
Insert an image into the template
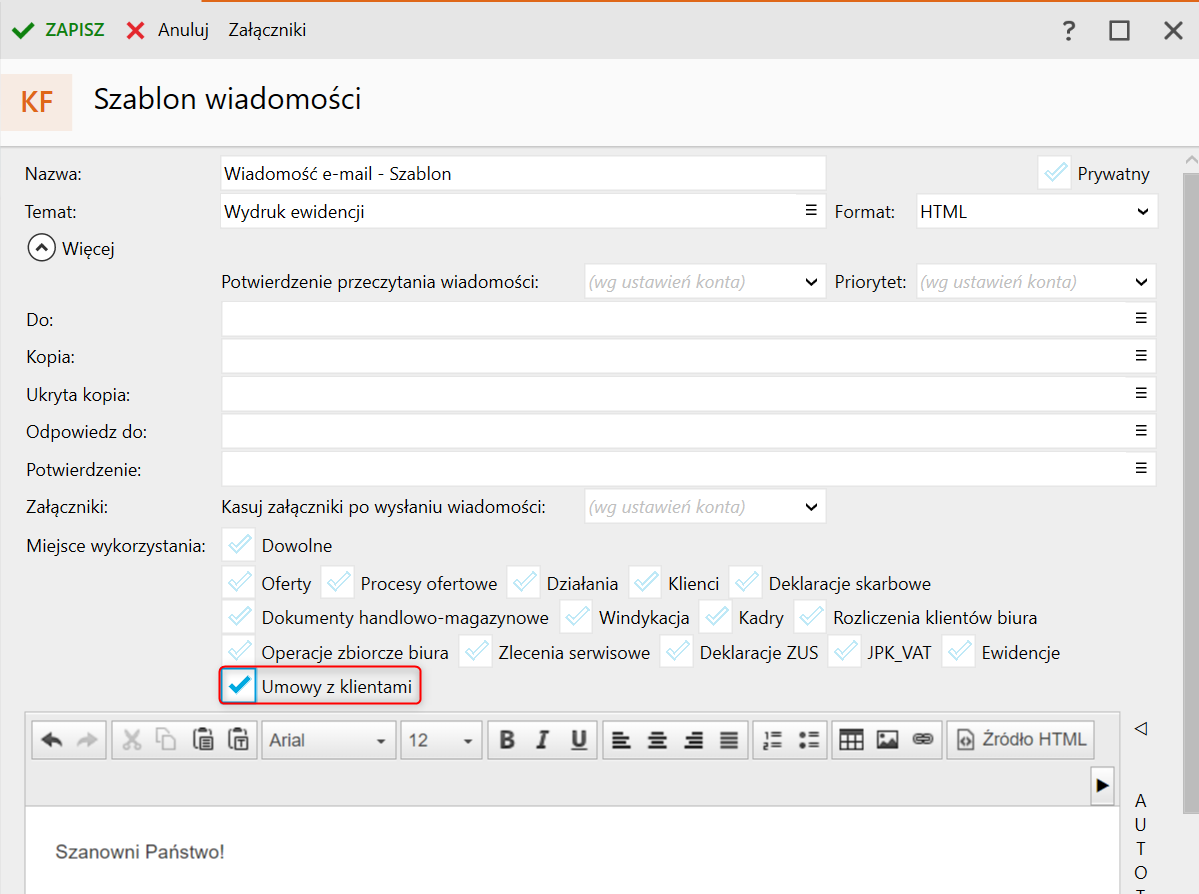pos(887,740)
